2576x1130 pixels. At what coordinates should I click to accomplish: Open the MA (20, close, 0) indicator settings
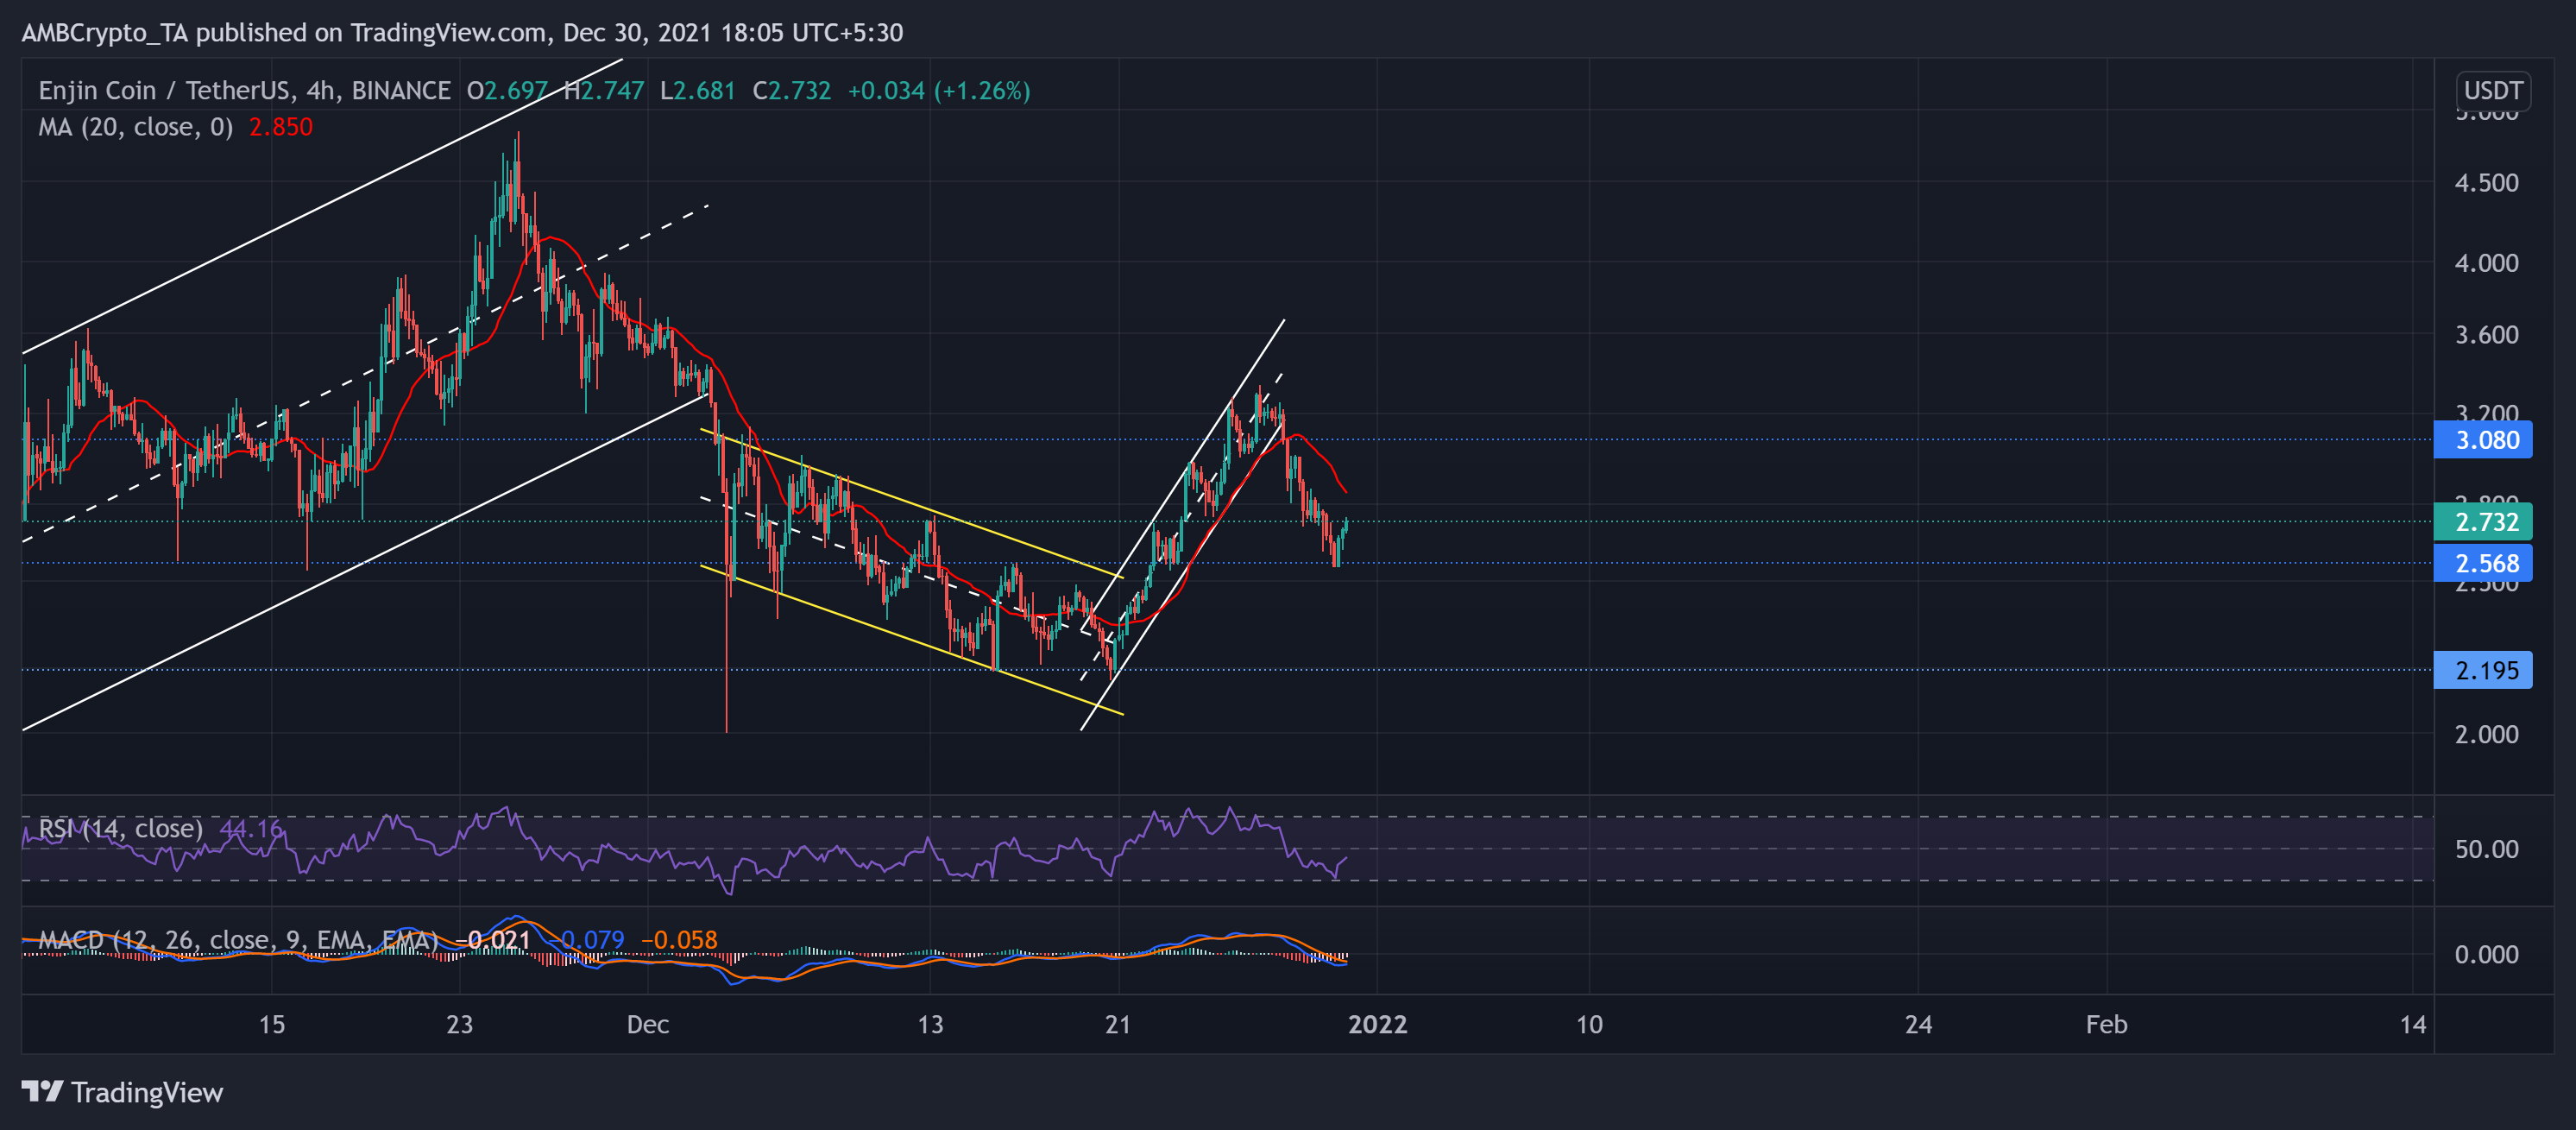(x=135, y=126)
